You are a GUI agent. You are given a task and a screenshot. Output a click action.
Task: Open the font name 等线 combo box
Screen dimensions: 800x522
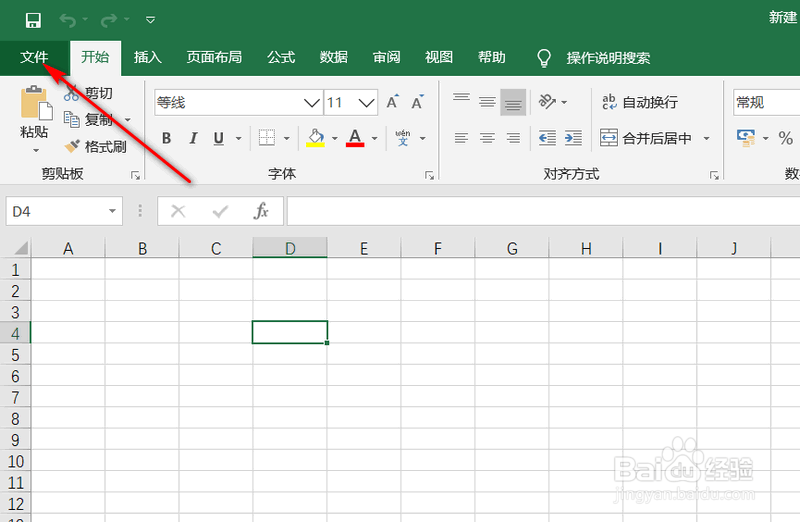pyautogui.click(x=239, y=103)
